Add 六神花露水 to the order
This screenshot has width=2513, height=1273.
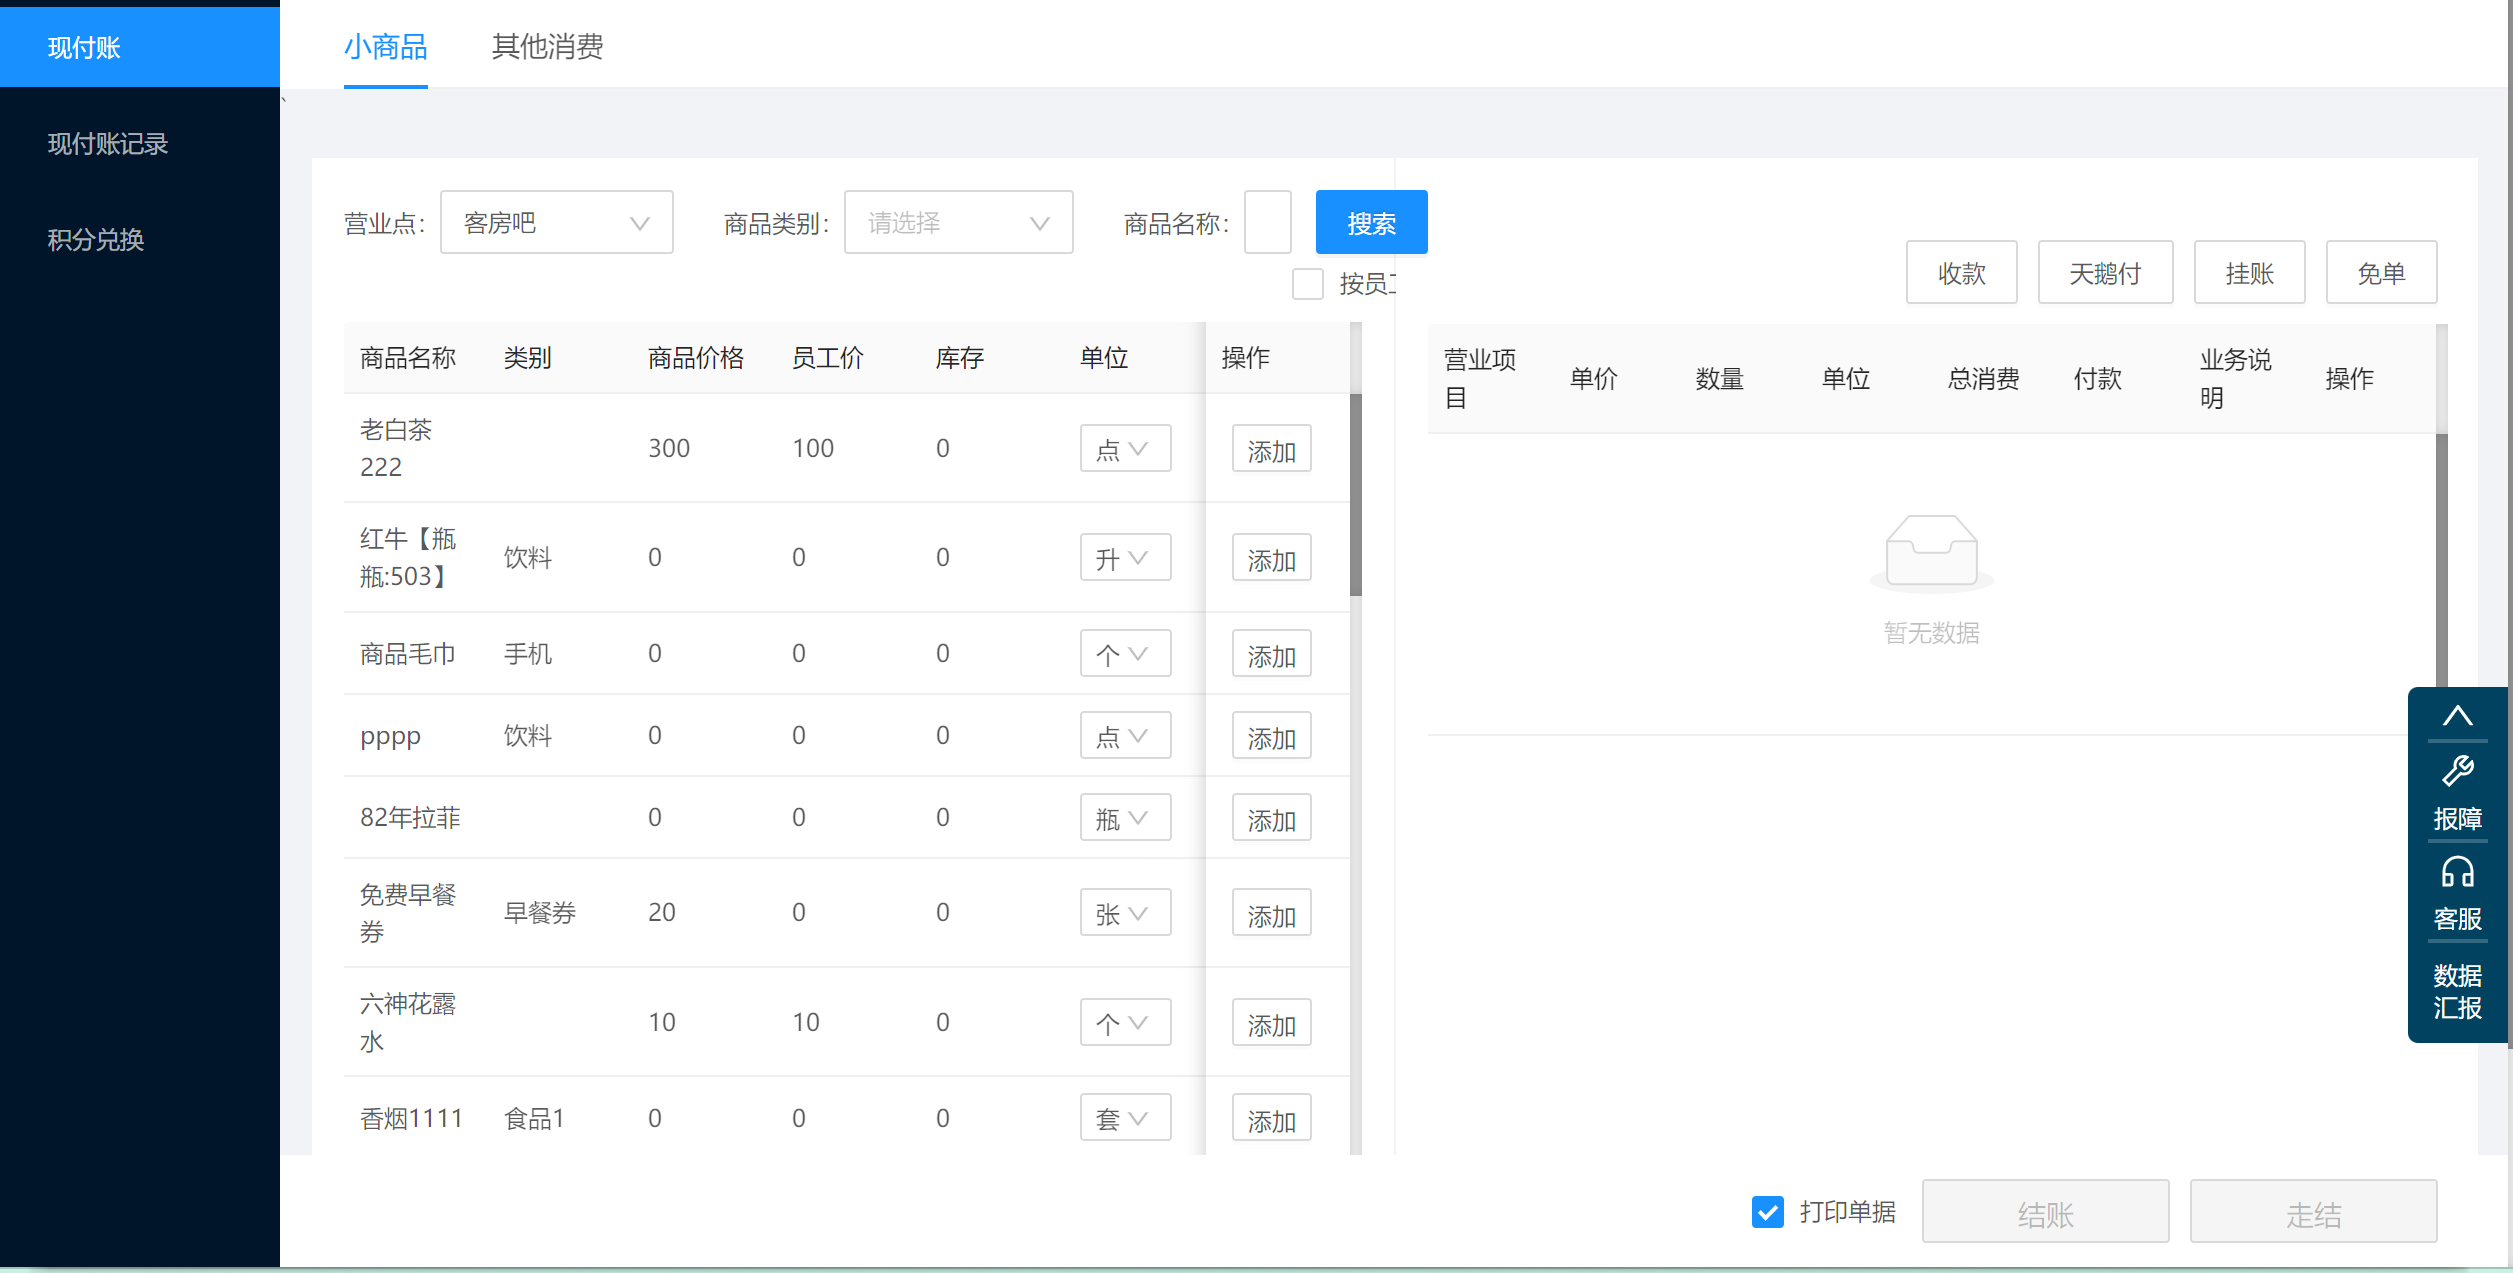1271,1023
